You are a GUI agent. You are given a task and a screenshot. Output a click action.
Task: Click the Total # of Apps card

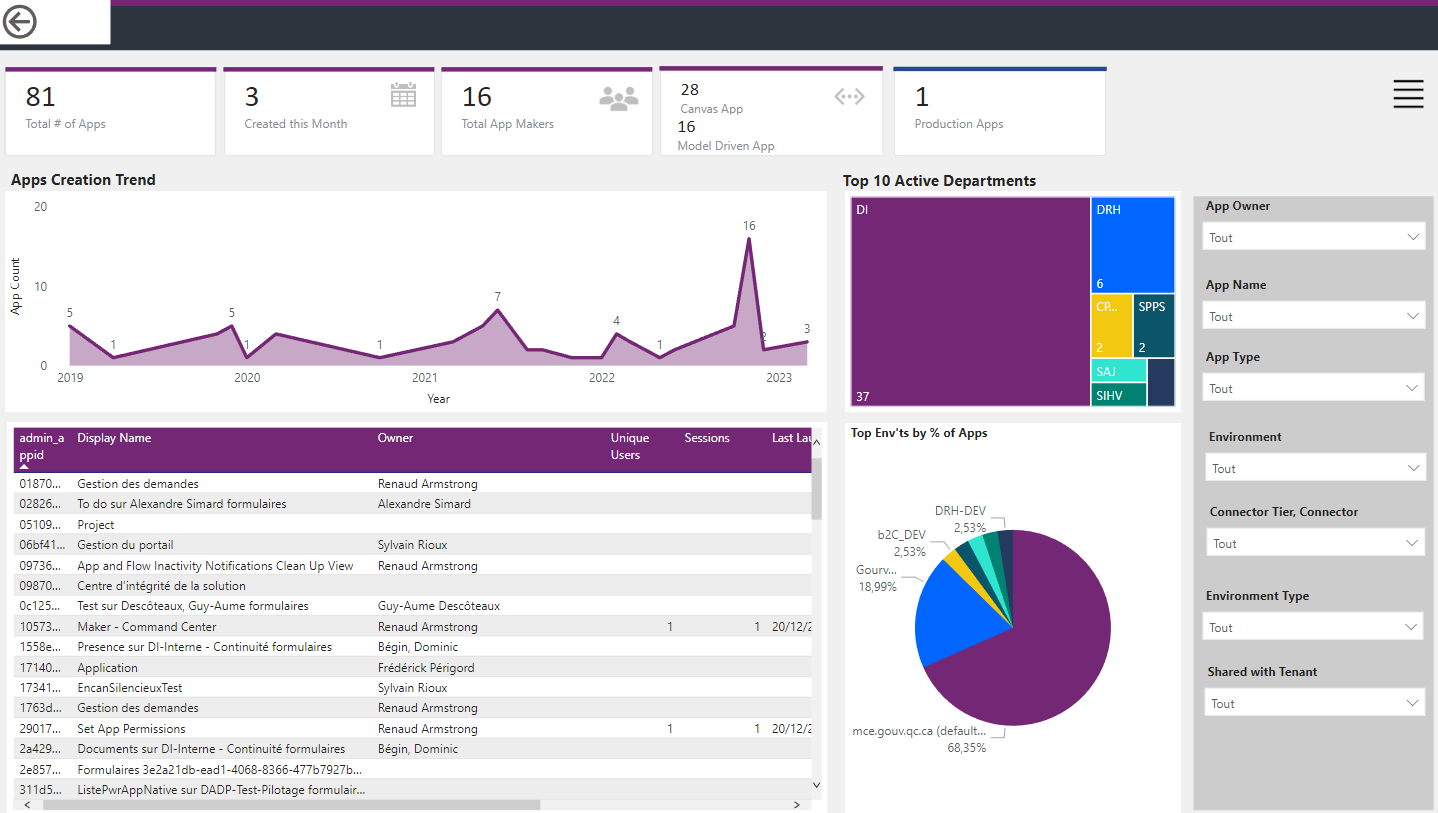point(110,111)
